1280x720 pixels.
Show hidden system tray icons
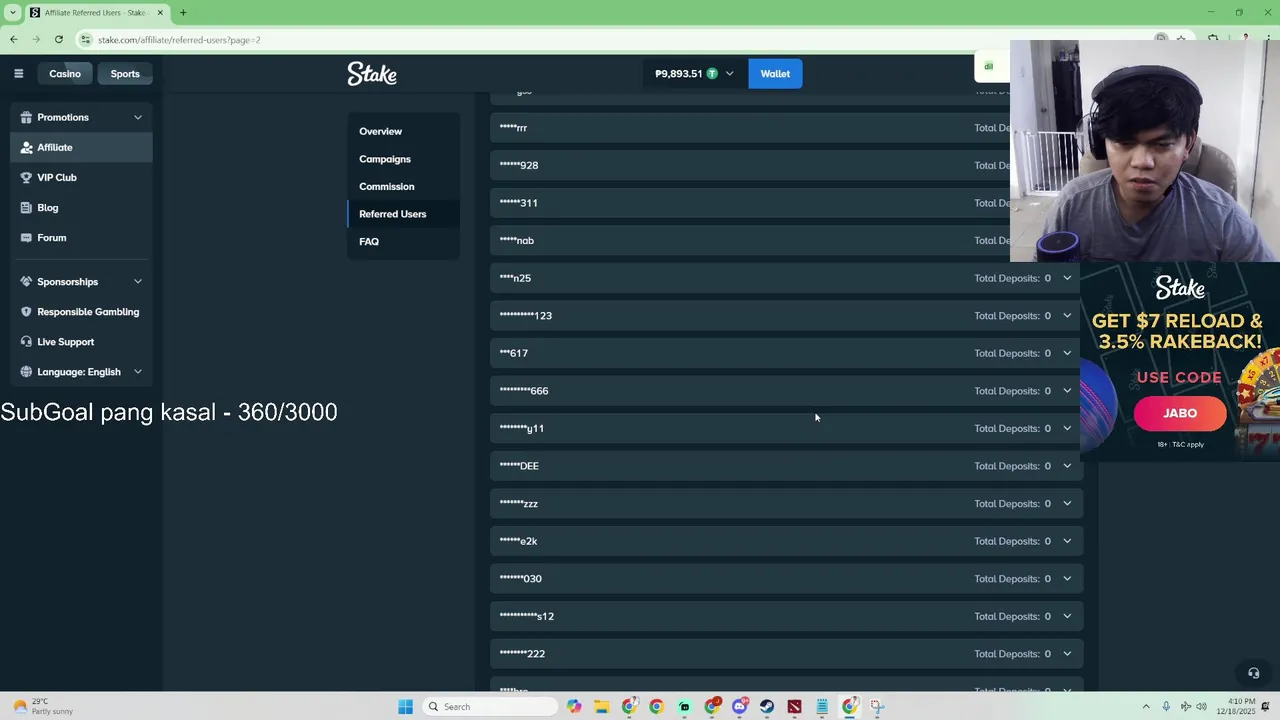click(x=1146, y=706)
